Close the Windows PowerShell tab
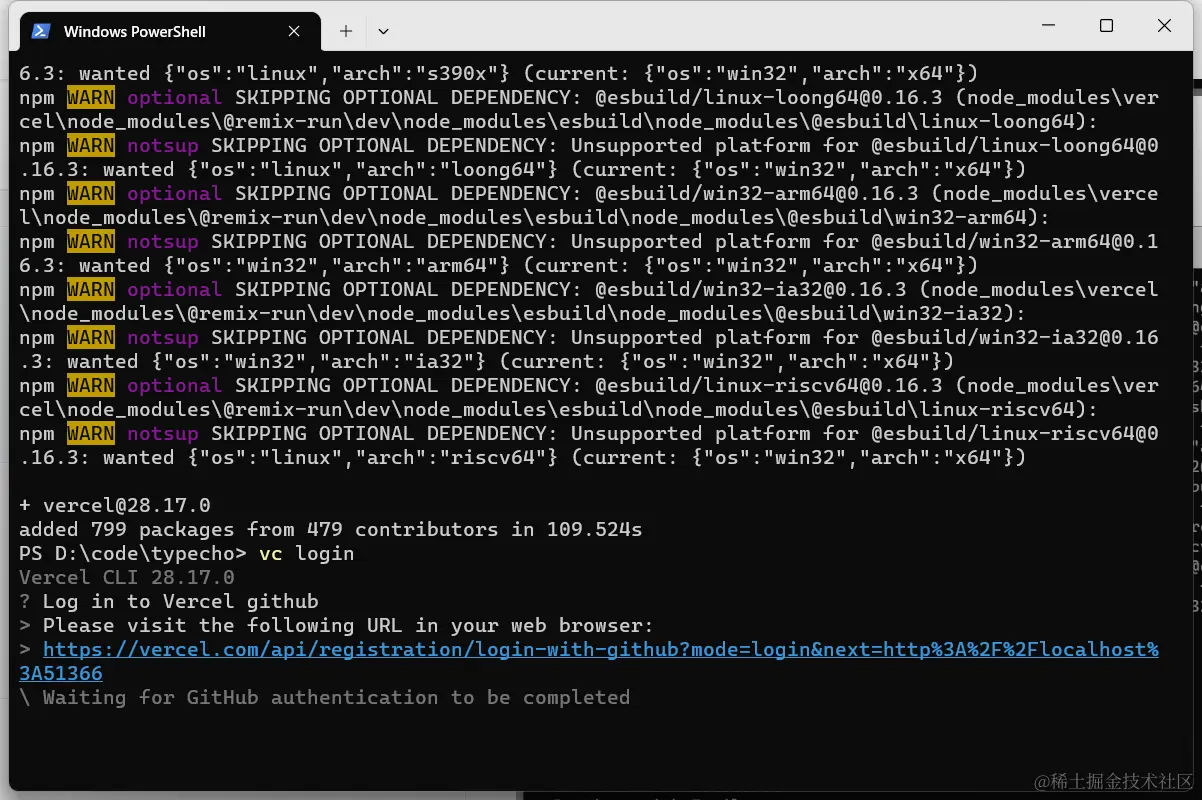 [294, 31]
